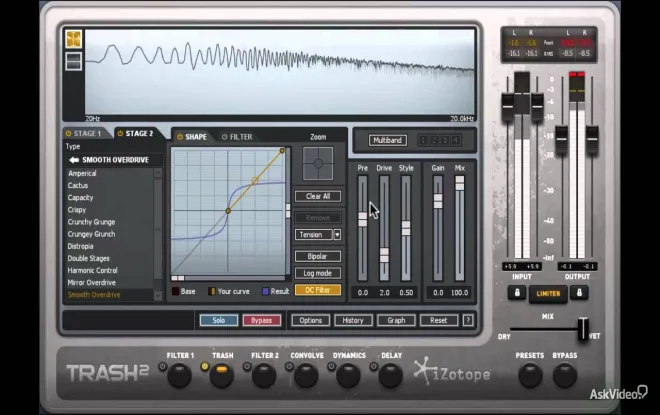Screen dimensions: 660x415
Task: Open Options
Action: [x=311, y=321]
